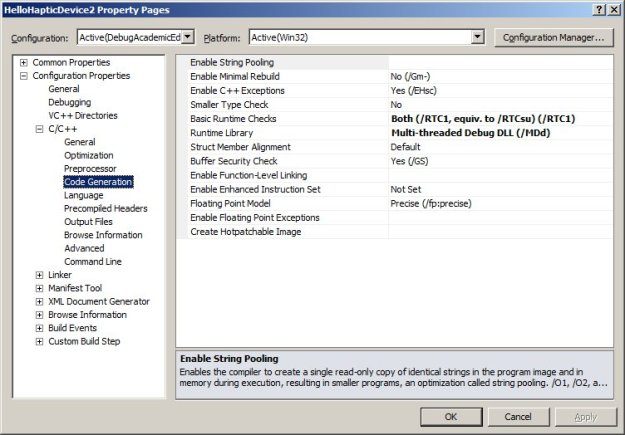Screen dimensions: 625x435
Task: Open the Command Line page
Action: [x=93, y=261]
